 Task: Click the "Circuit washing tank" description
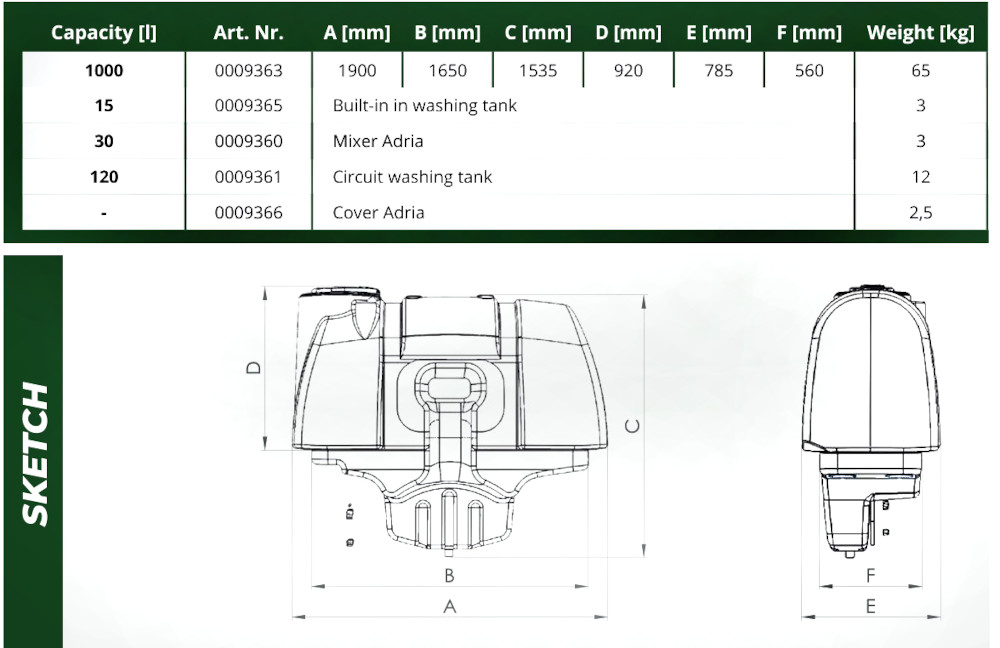click(x=413, y=177)
